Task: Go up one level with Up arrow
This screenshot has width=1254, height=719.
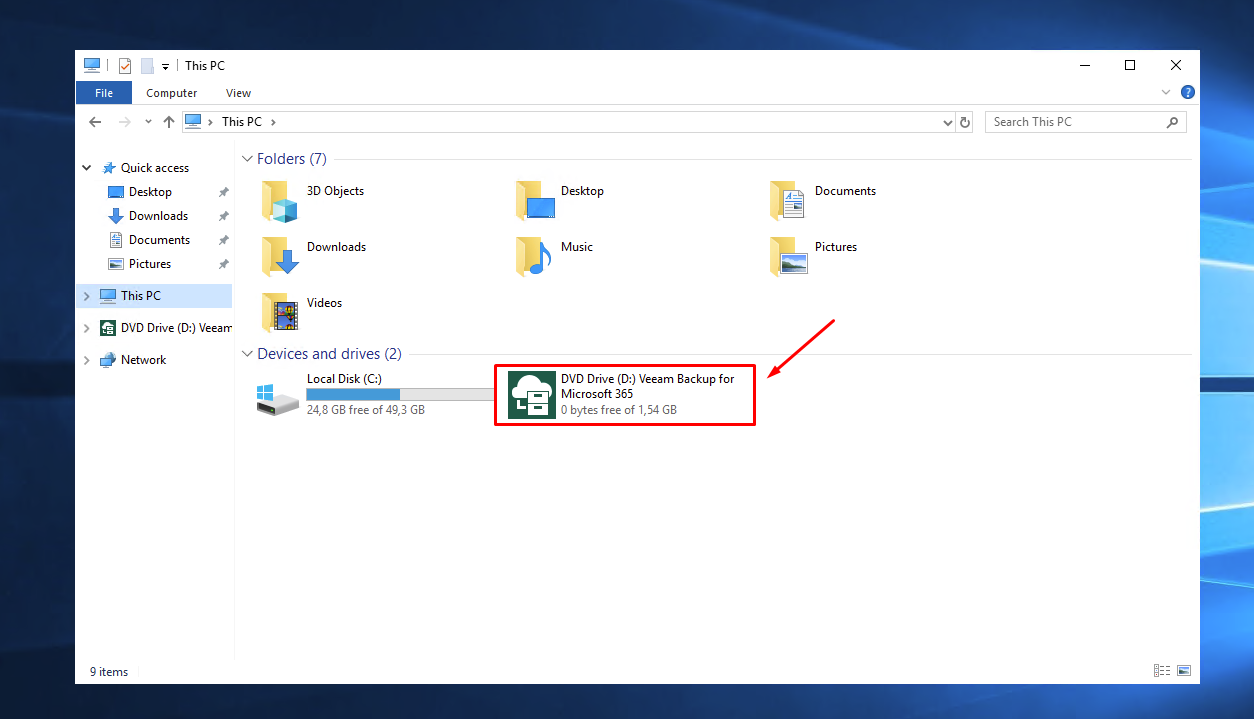Action: [x=169, y=122]
